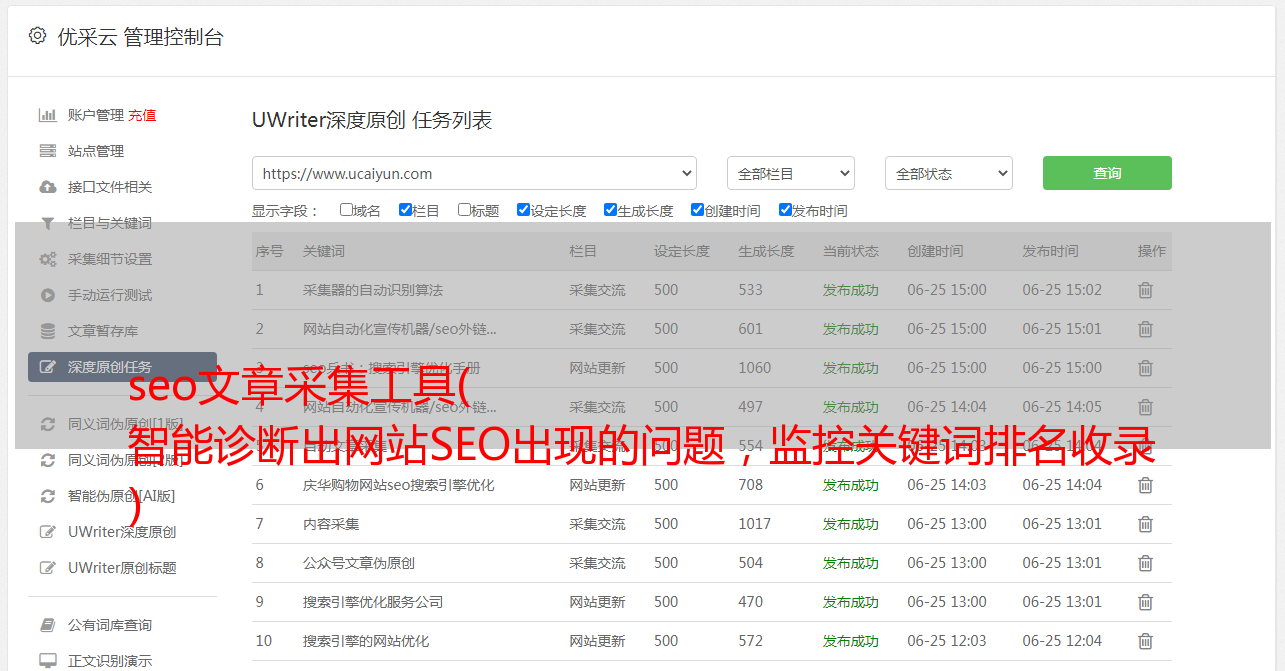This screenshot has width=1285, height=671.
Task: Click the refresh icon beside 同义词伪原创[1版]
Action: [x=47, y=424]
